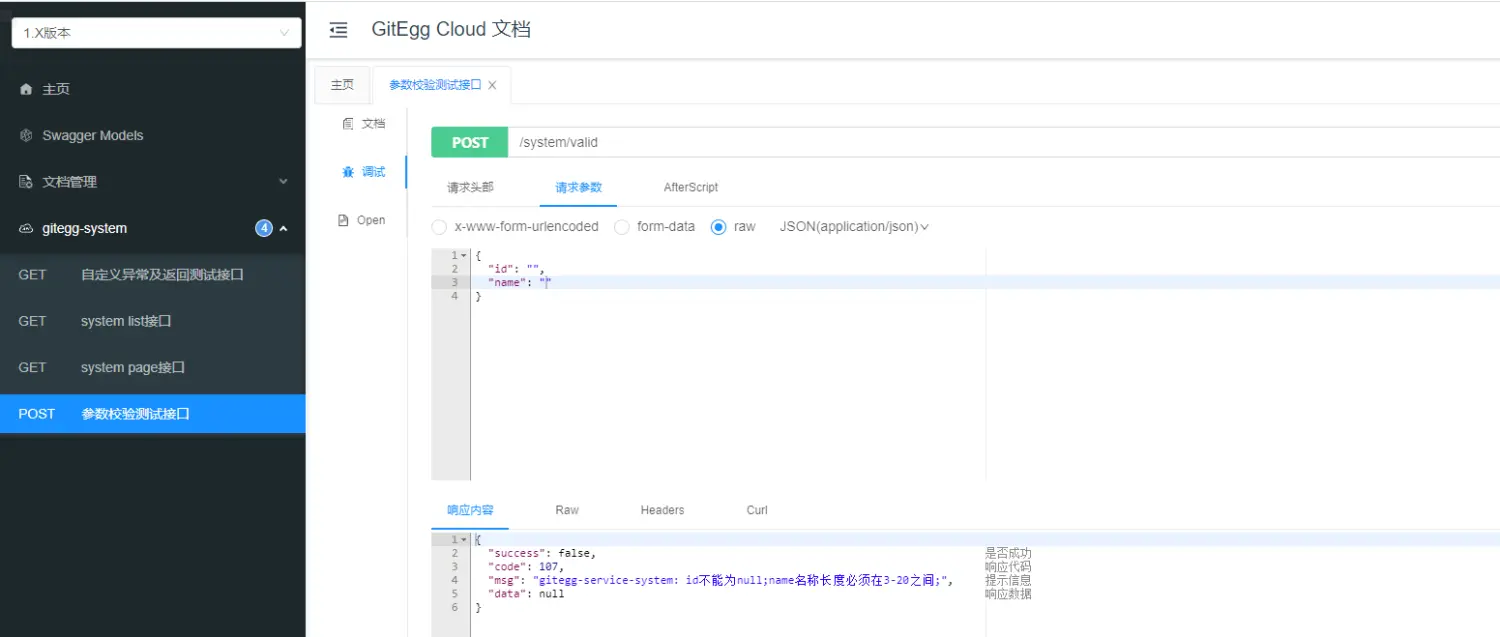Screen dimensions: 1500x637
Task: Open 调试 side tab
Action: click(363, 172)
